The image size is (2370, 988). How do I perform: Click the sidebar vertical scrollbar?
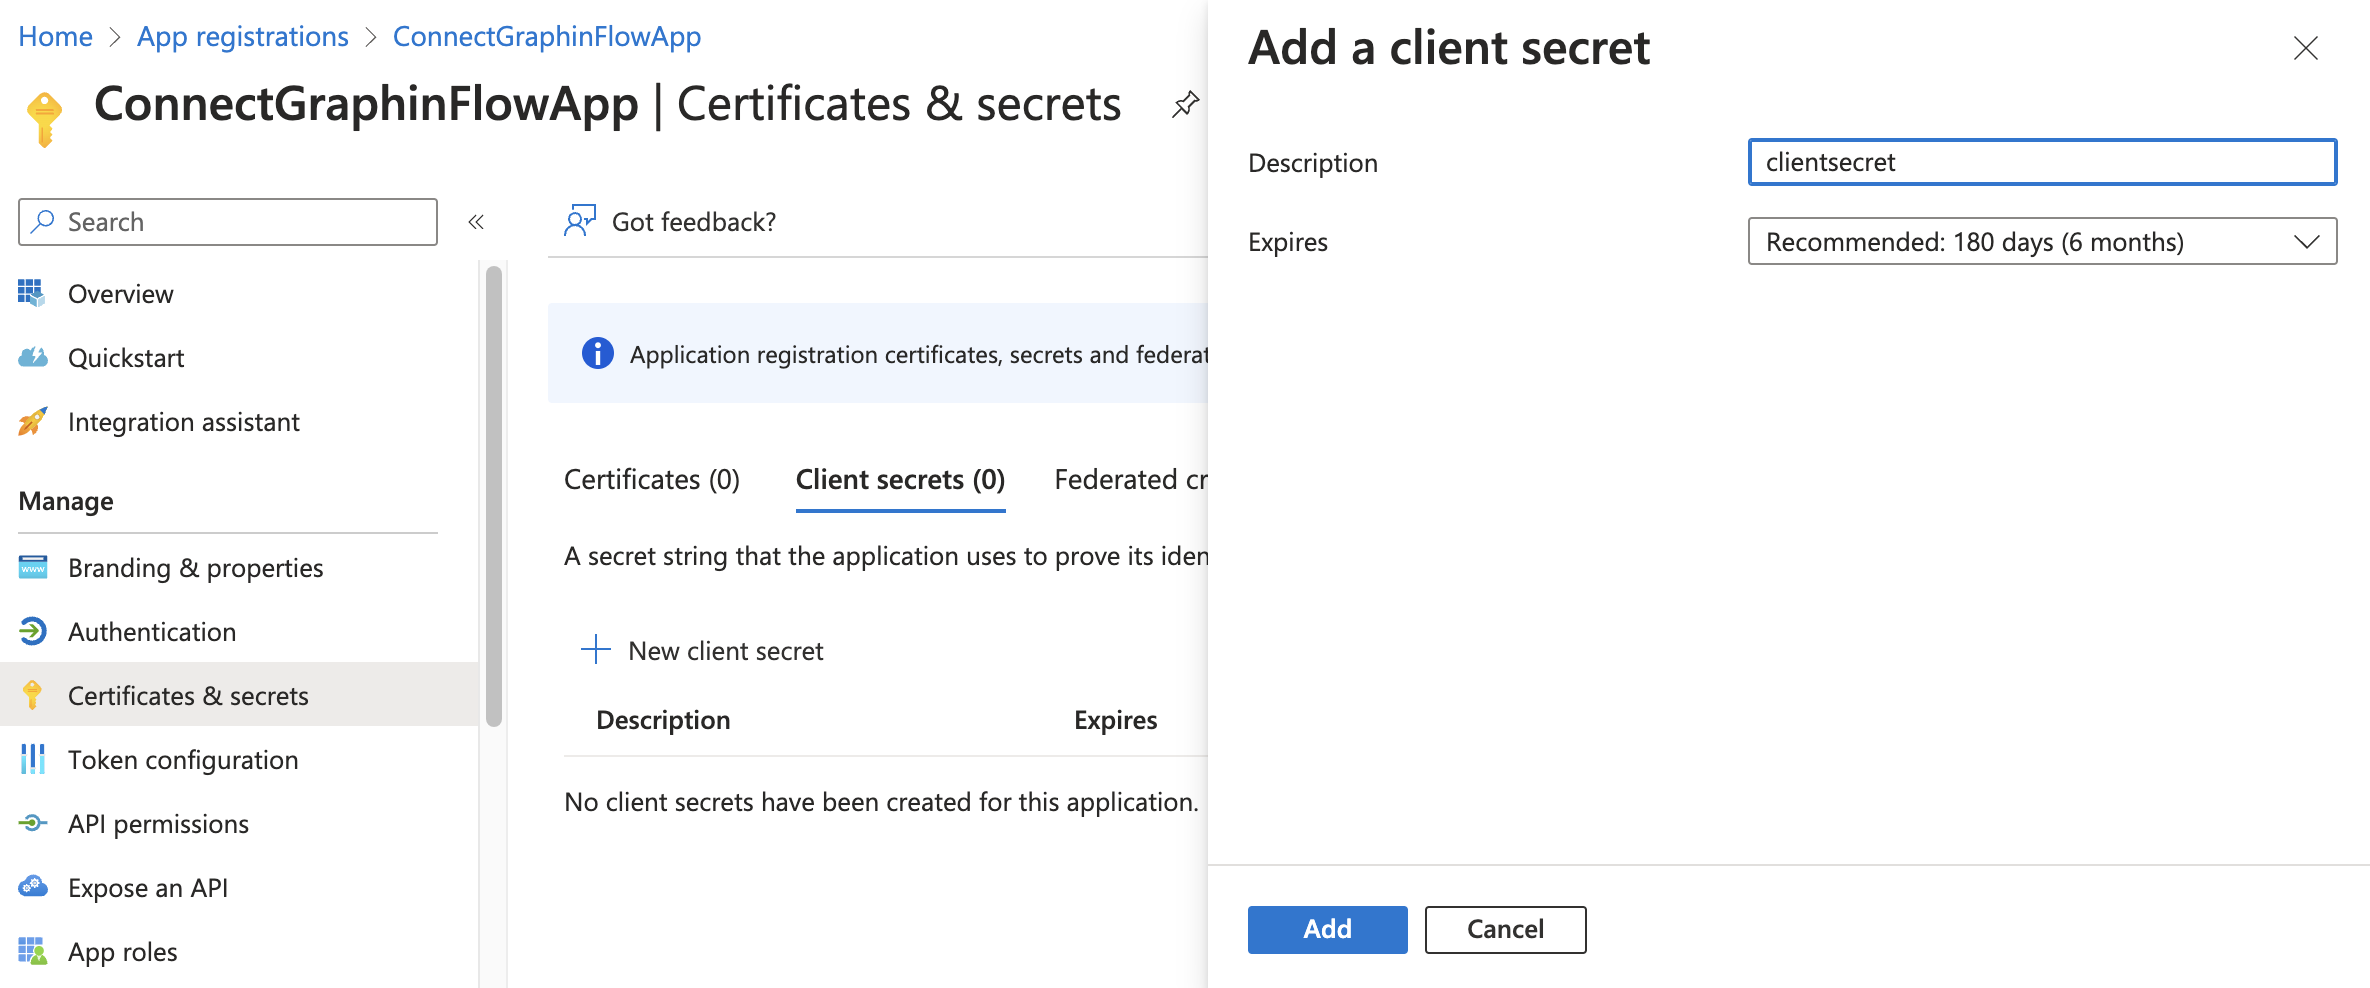[x=493, y=495]
